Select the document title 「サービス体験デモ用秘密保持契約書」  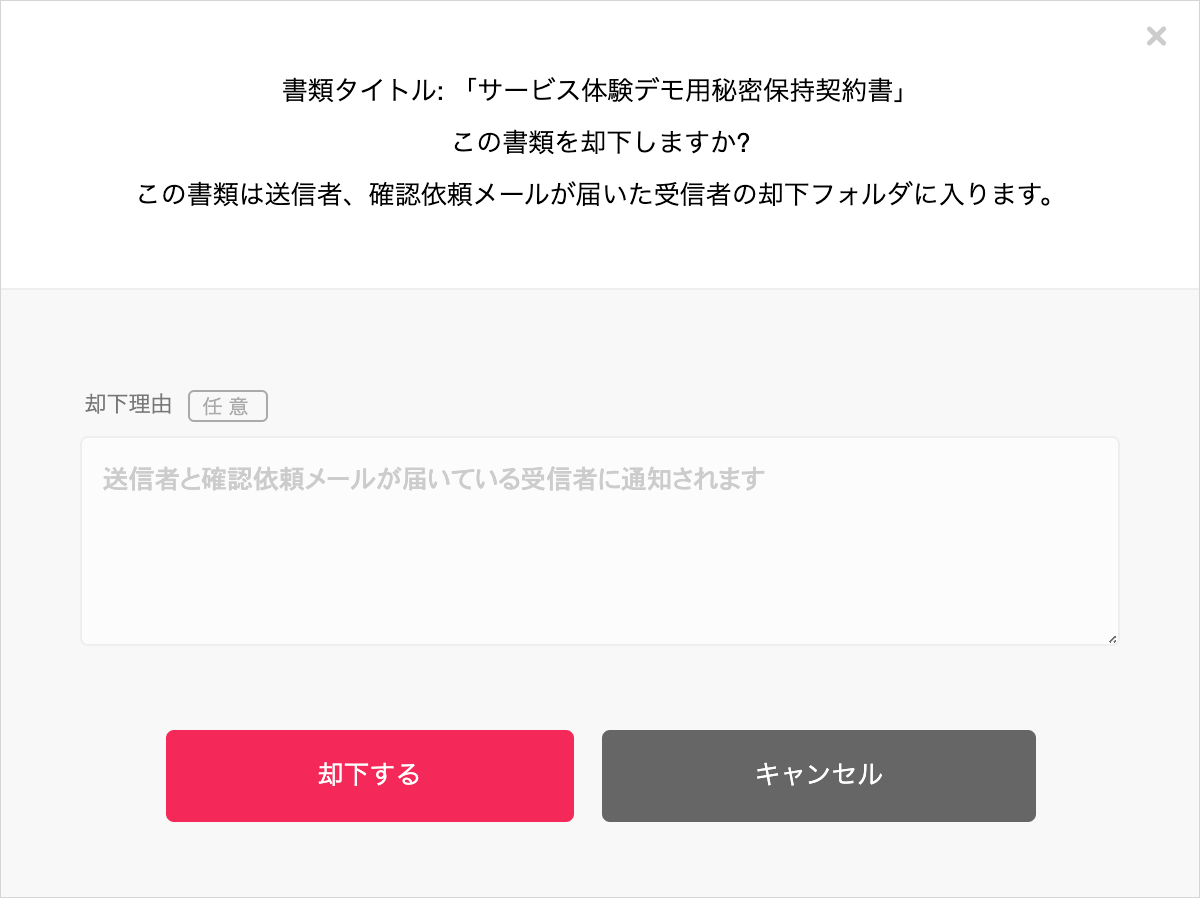click(685, 91)
